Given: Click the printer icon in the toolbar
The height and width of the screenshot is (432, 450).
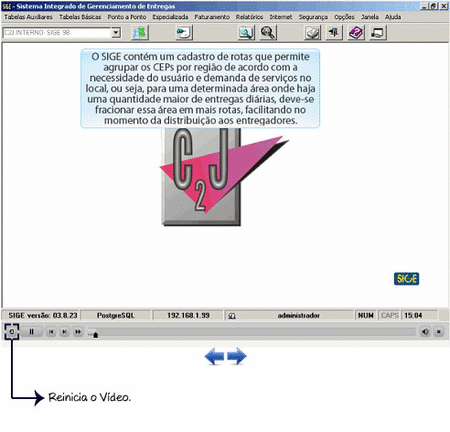Looking at the screenshot, I should point(312,33).
